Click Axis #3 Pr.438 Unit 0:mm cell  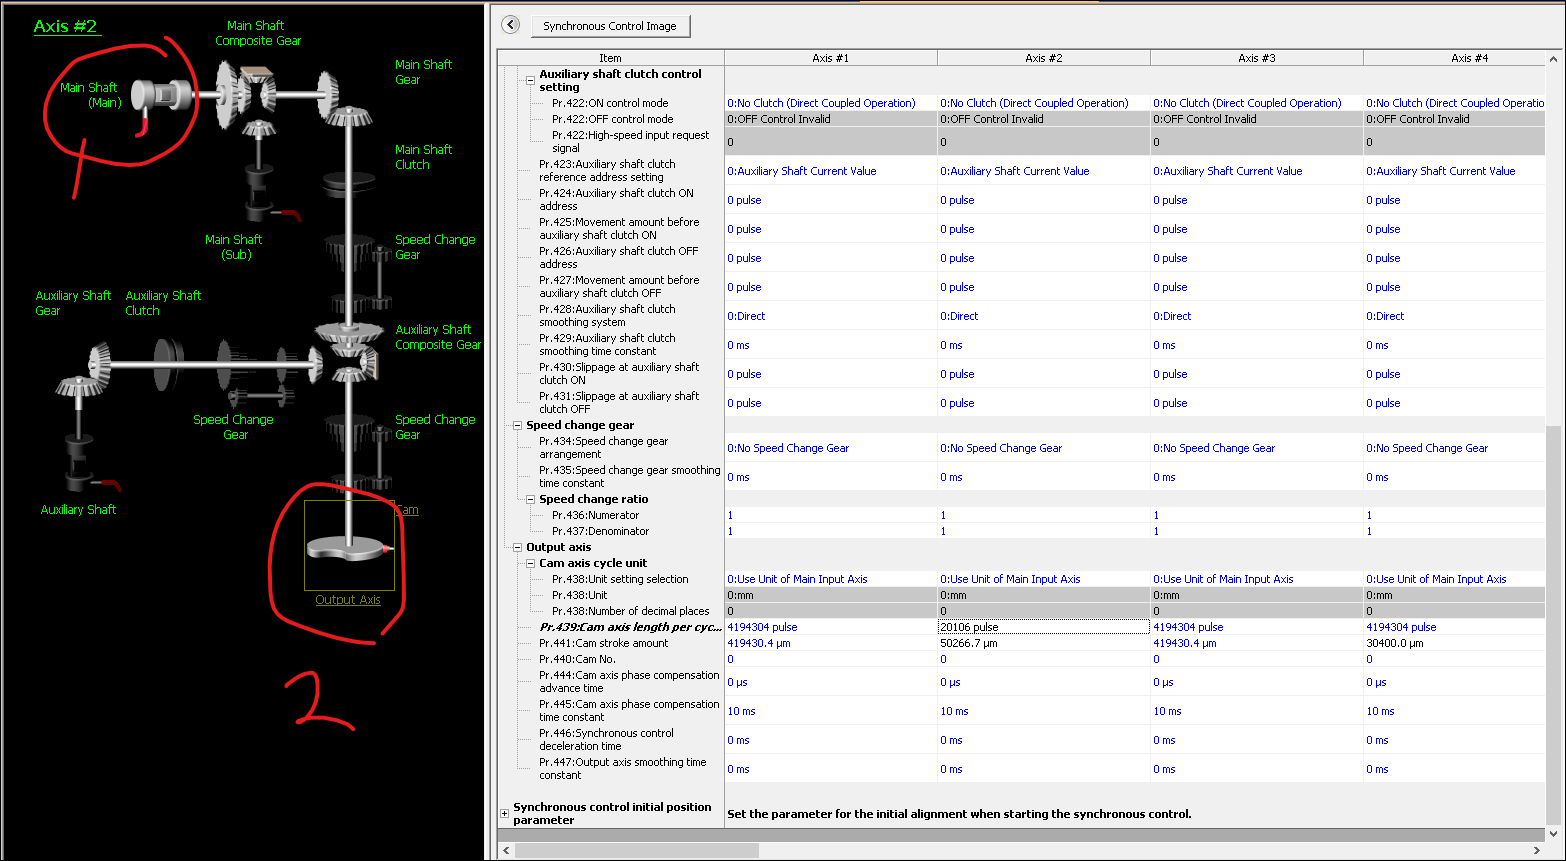1257,595
